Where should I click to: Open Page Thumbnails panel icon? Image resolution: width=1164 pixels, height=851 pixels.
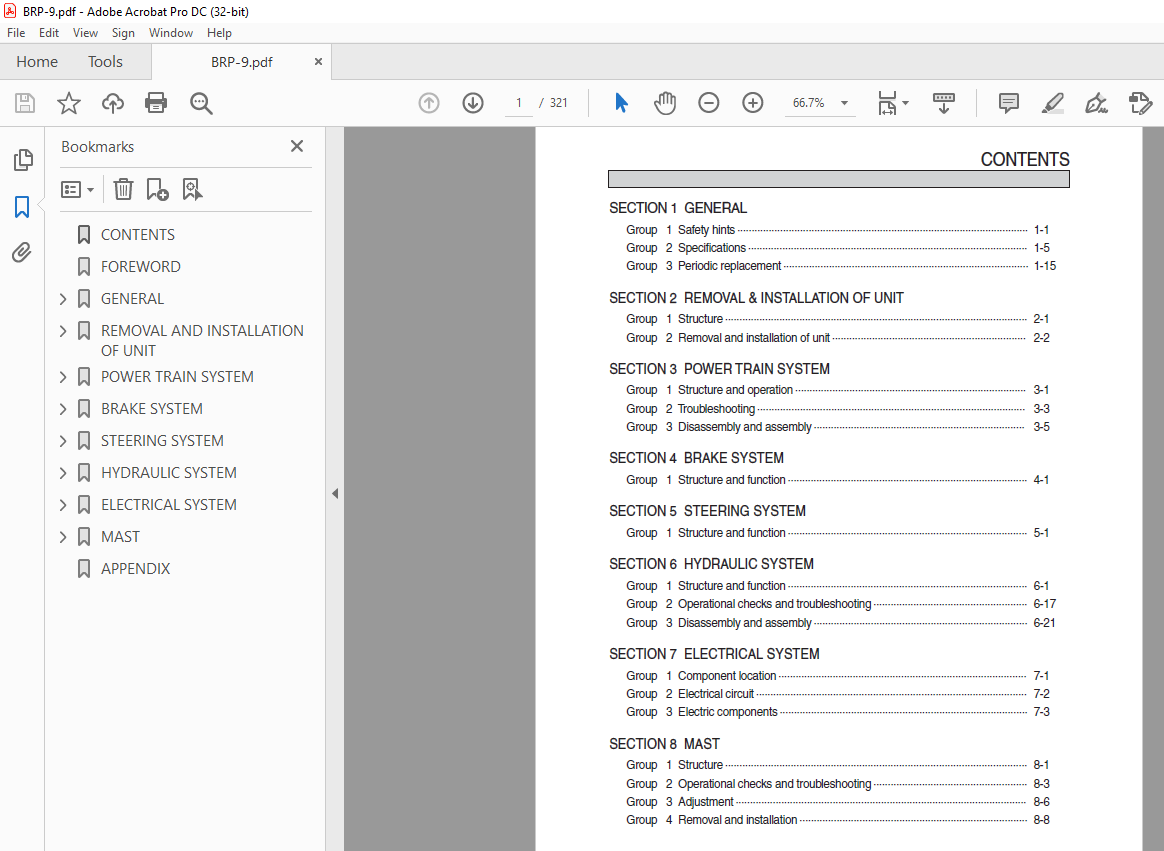23,160
